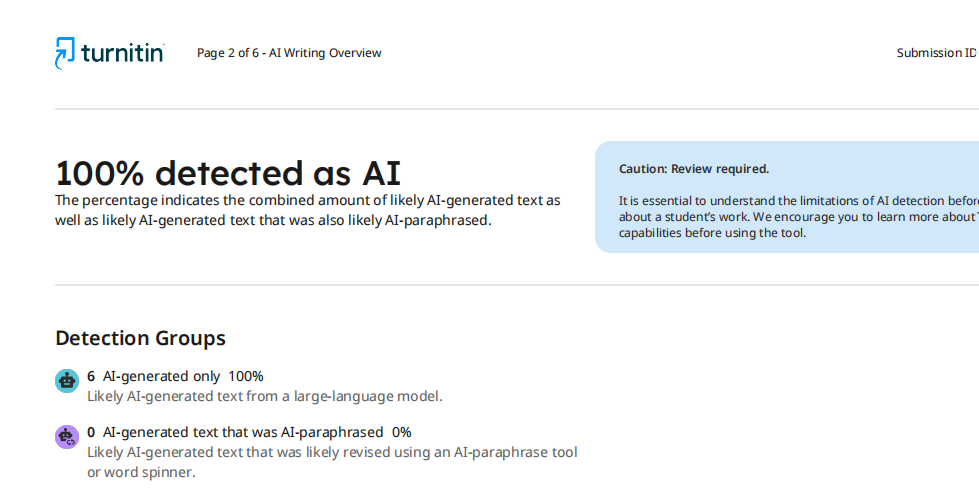Click 'capabilities before using the tool' text

pos(712,233)
